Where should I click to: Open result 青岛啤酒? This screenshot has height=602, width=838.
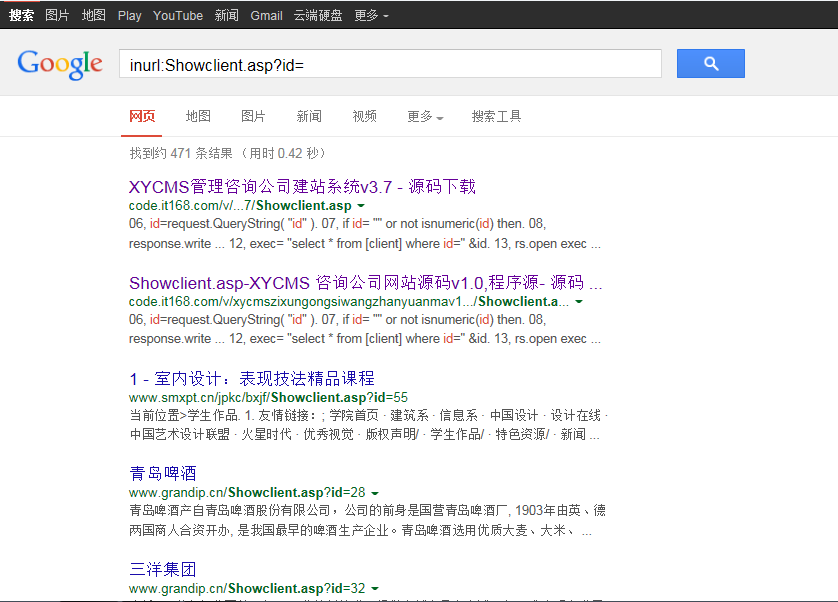click(163, 474)
